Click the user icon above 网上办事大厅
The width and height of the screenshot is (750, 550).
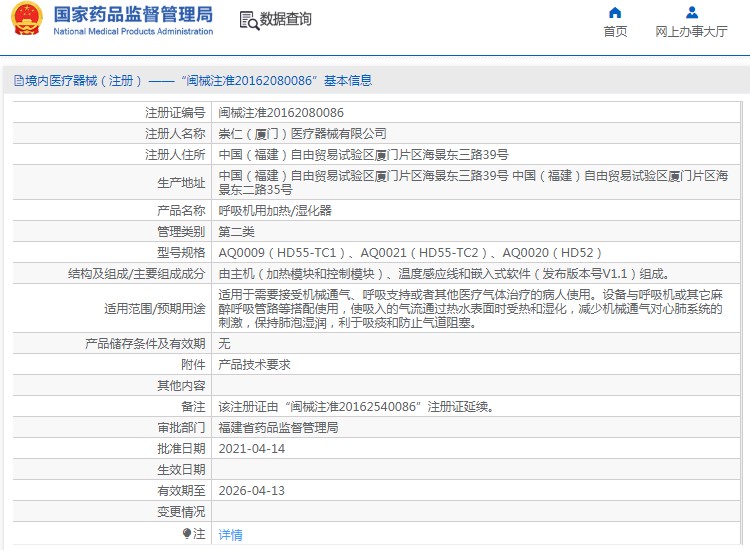click(691, 13)
